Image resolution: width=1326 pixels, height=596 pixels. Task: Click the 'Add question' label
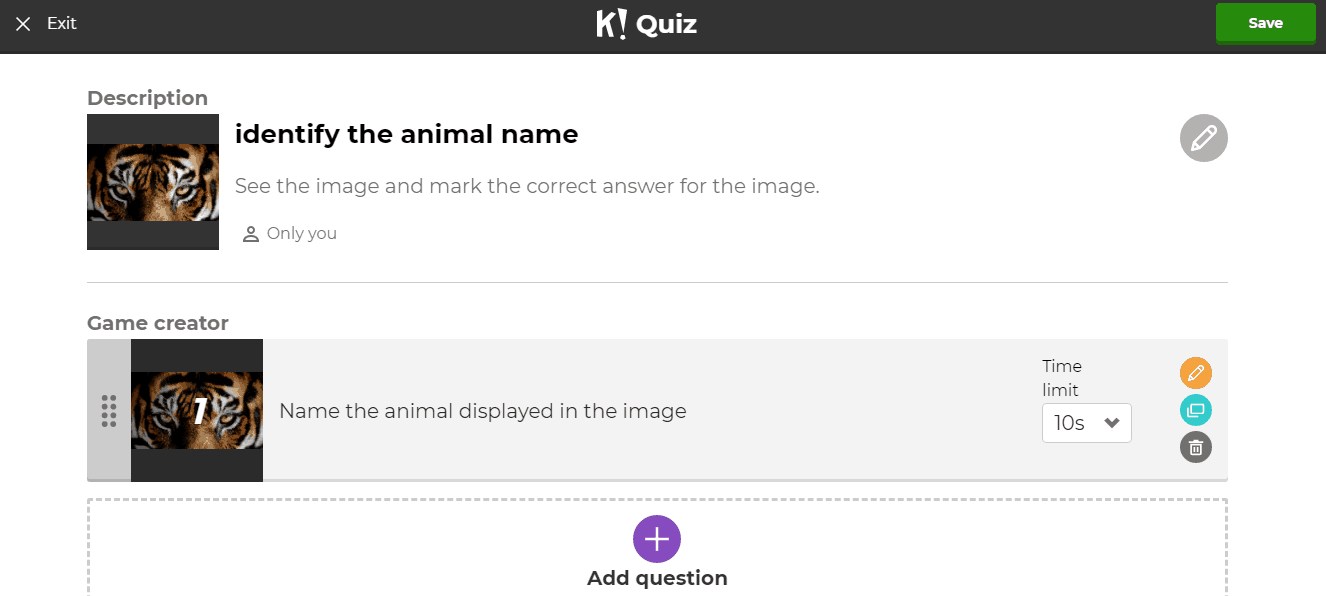[657, 578]
